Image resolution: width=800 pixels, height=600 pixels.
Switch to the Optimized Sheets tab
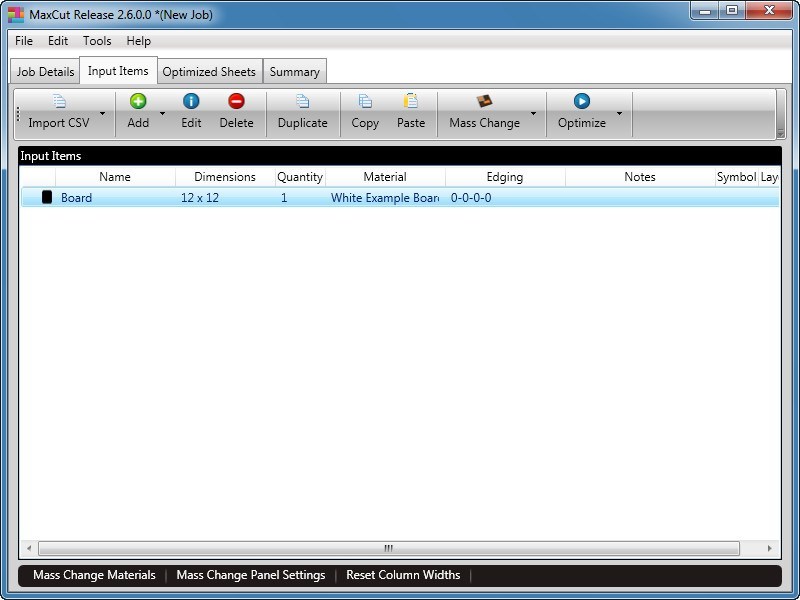208,71
